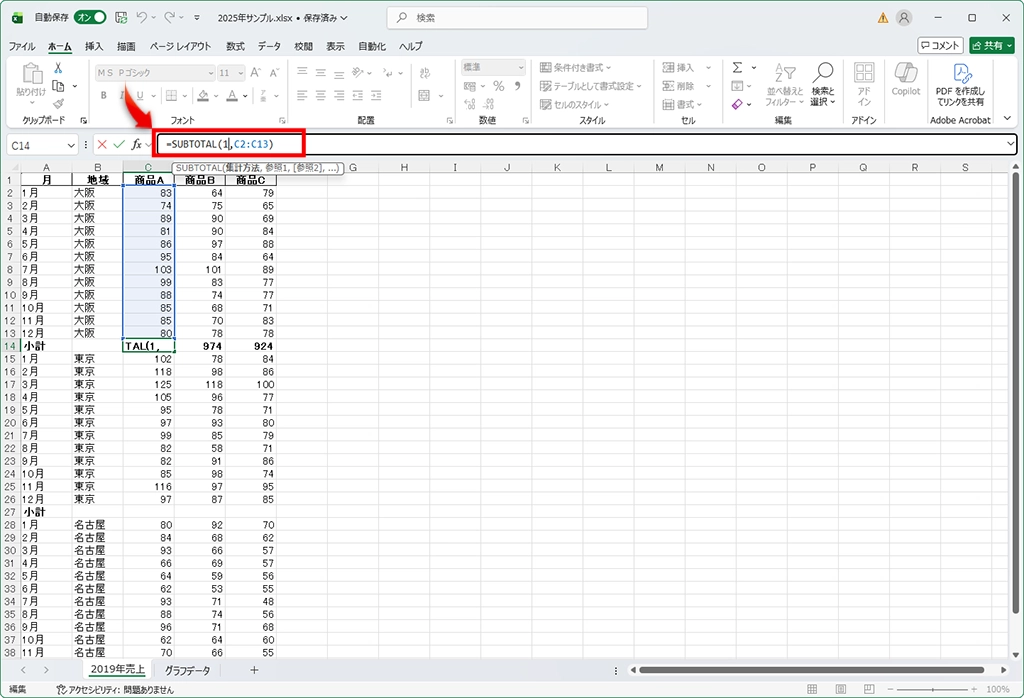Open the Insert Function (fx) dialog
The height and width of the screenshot is (698, 1024).
coord(137,145)
